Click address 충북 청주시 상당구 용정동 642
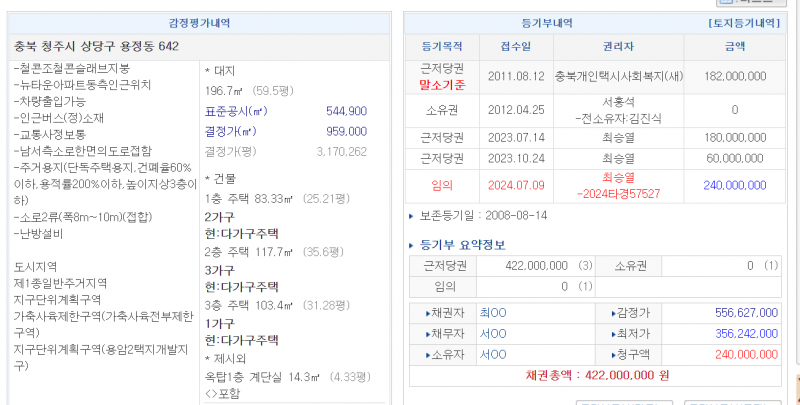800x405 pixels. click(x=97, y=46)
